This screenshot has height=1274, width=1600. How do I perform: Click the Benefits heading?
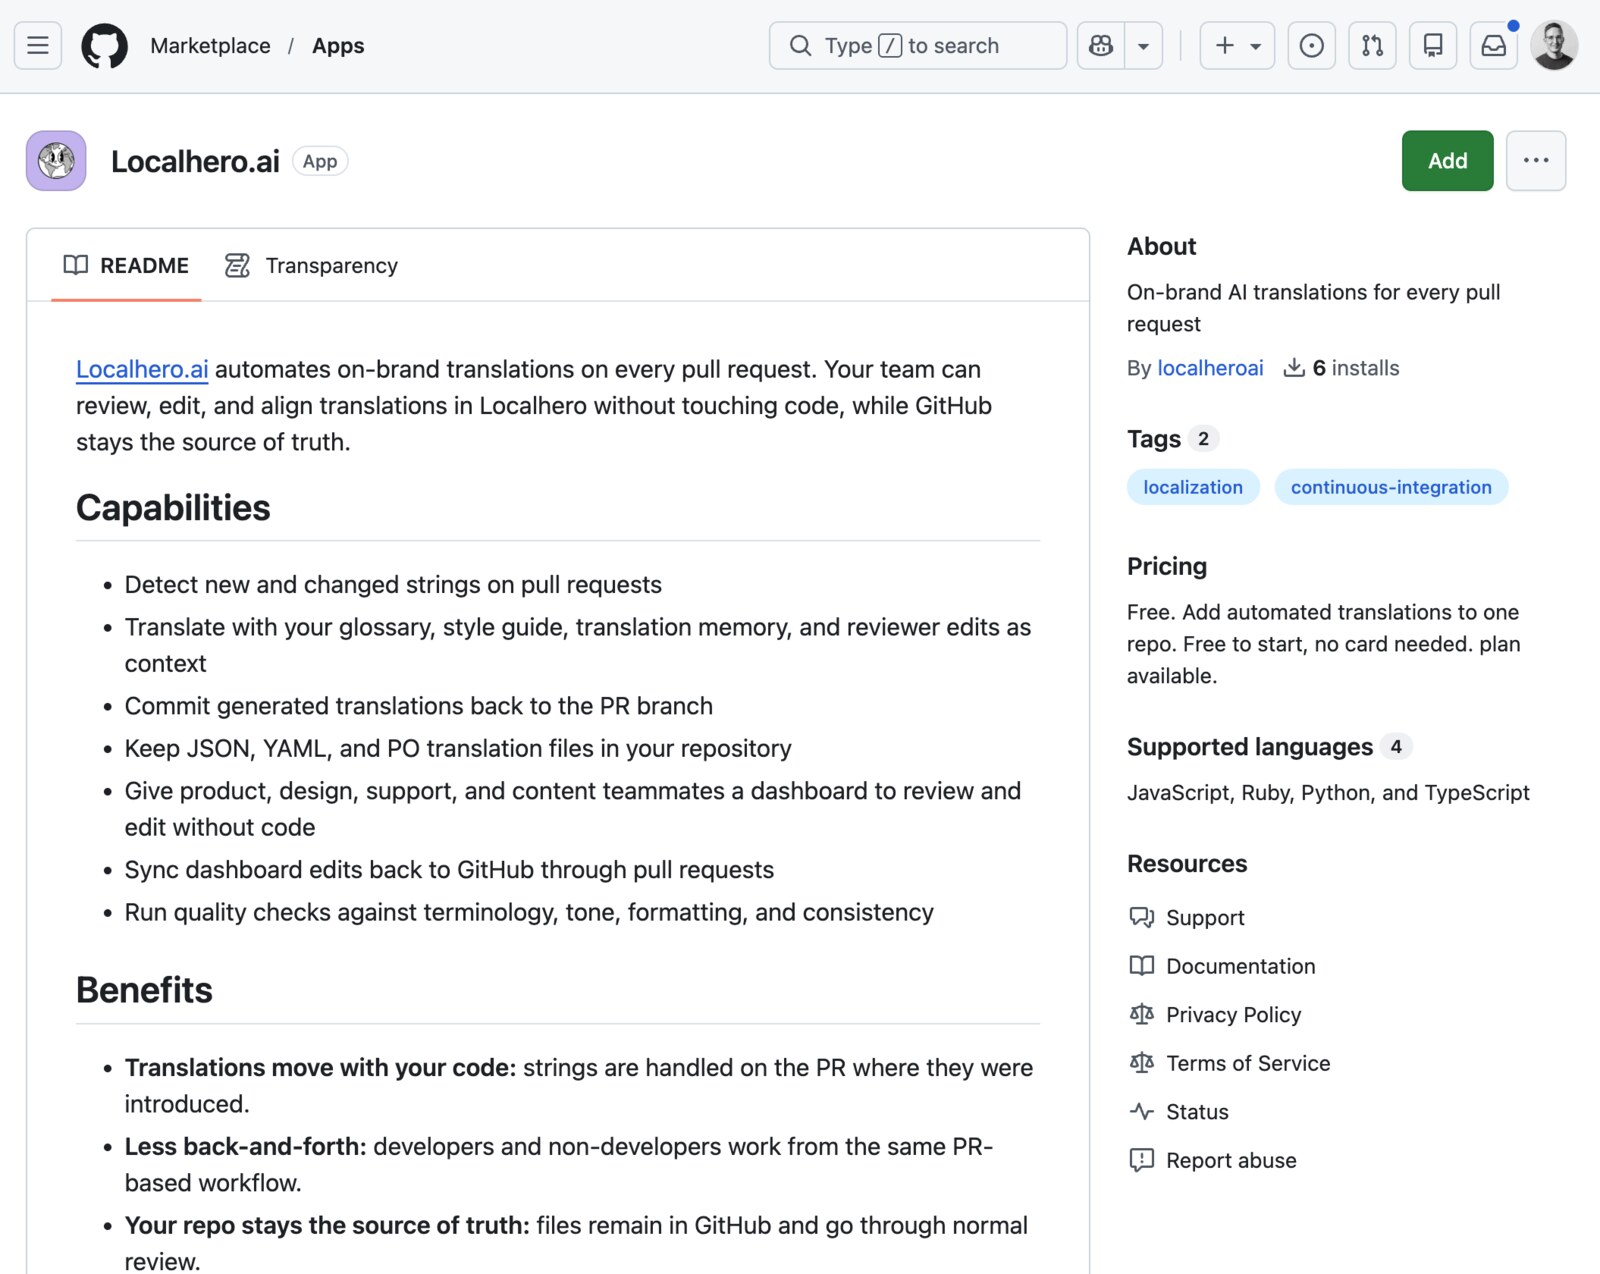click(x=144, y=990)
